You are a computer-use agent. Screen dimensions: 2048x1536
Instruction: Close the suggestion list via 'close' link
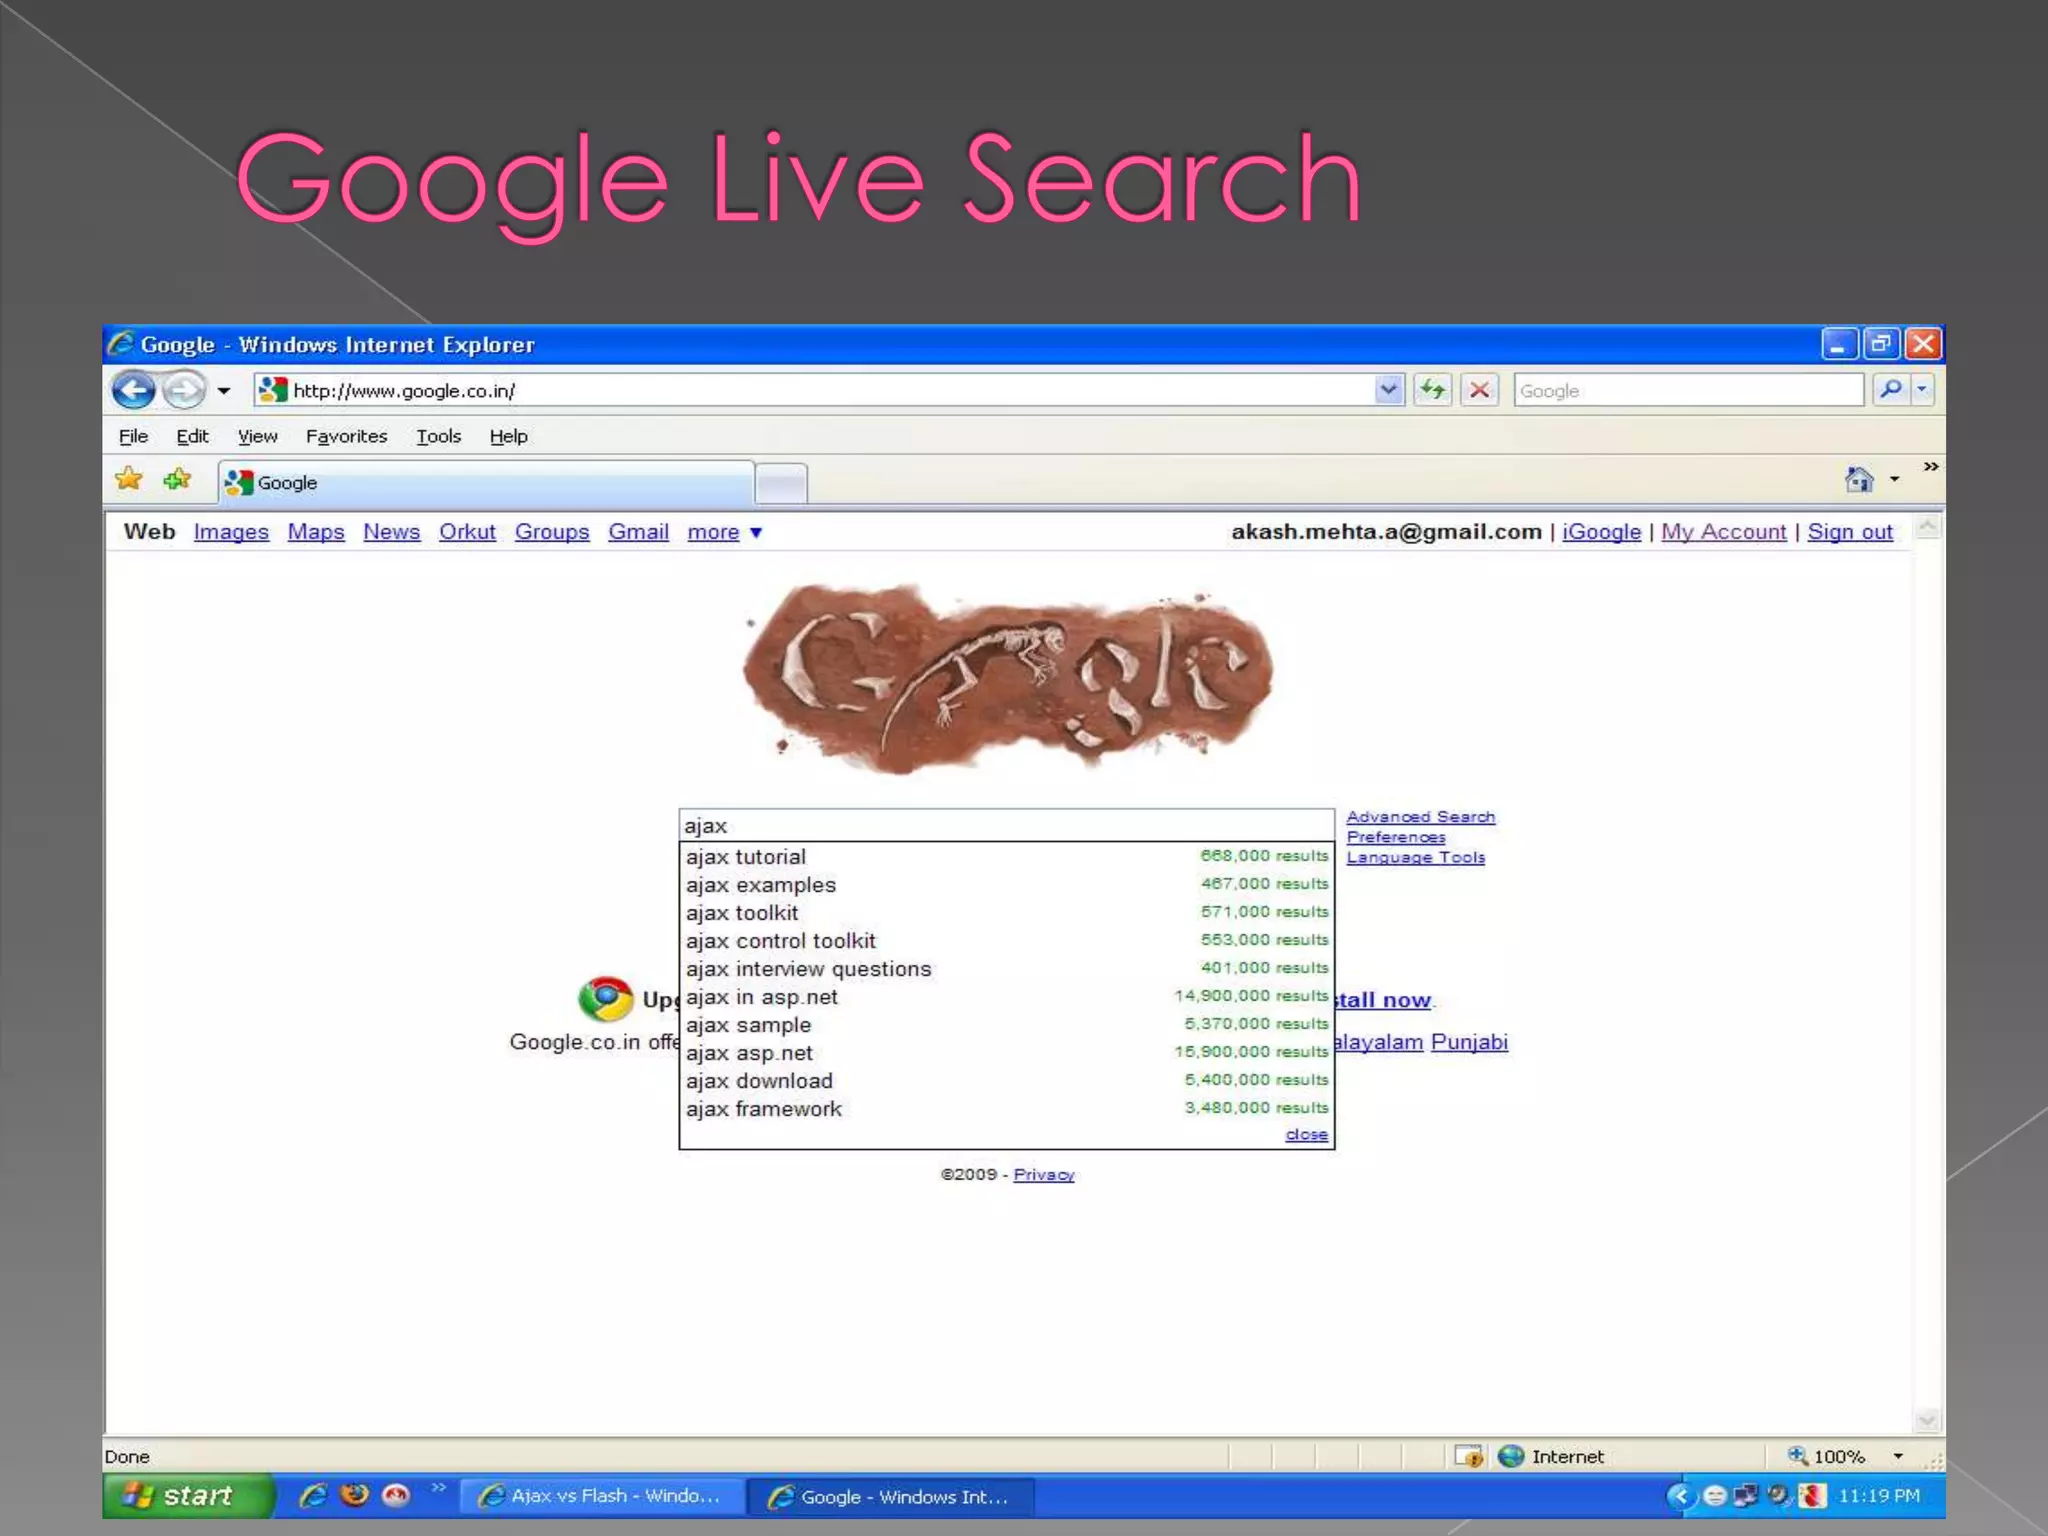(x=1306, y=1135)
